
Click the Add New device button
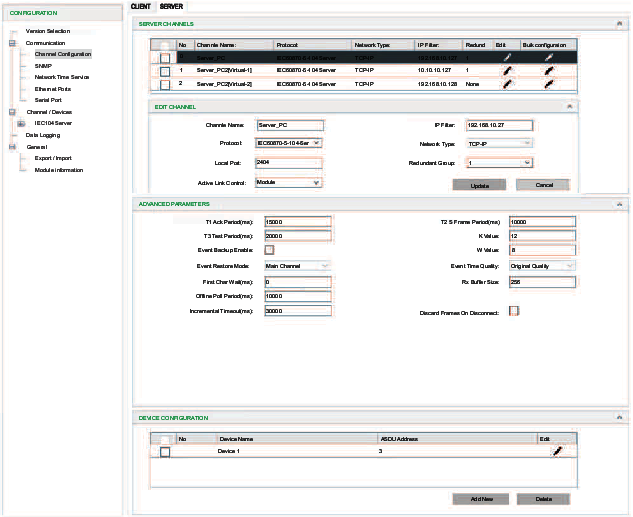479,498
